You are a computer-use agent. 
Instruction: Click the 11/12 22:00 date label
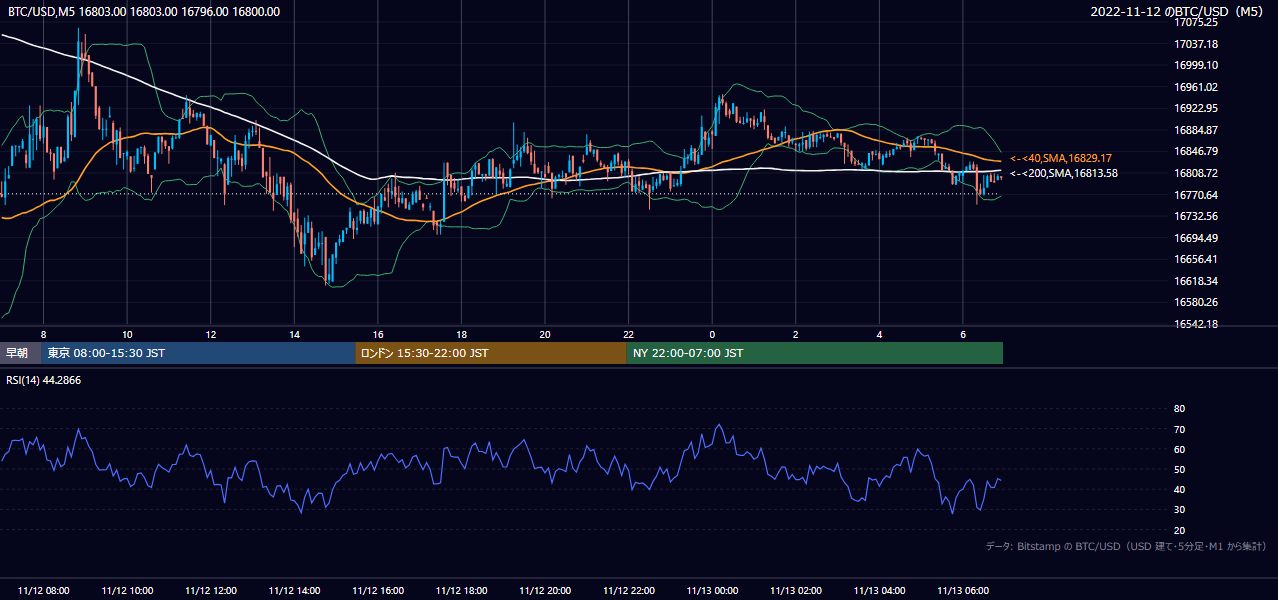pos(628,591)
